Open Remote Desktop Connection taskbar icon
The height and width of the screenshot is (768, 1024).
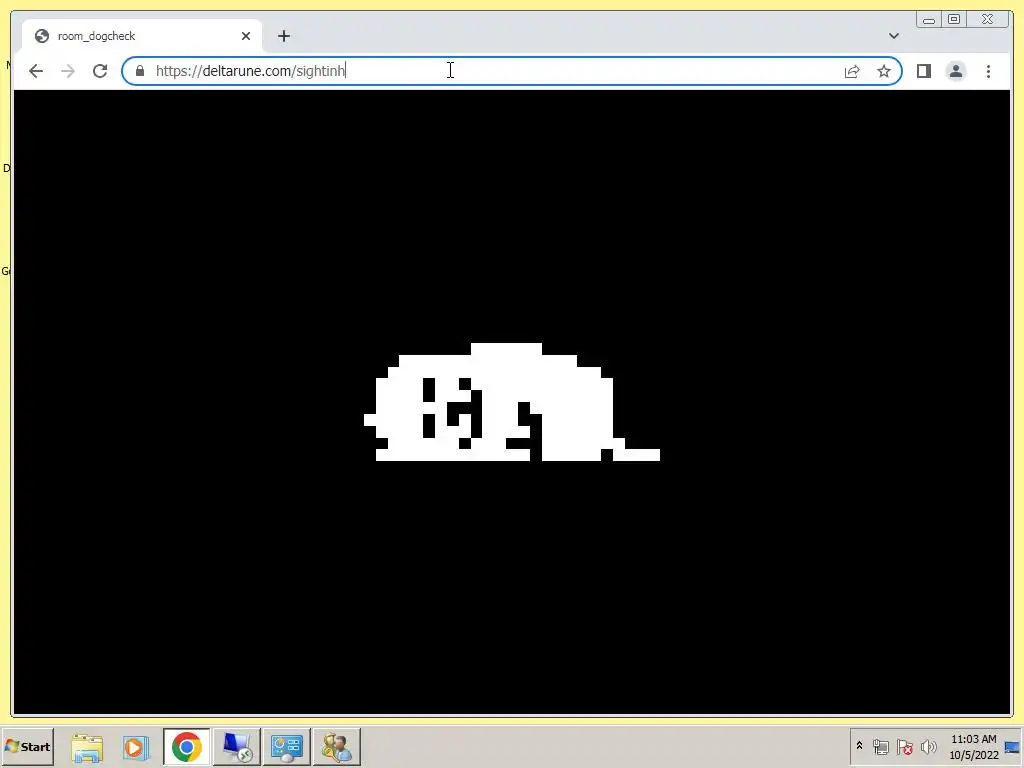[236, 747]
